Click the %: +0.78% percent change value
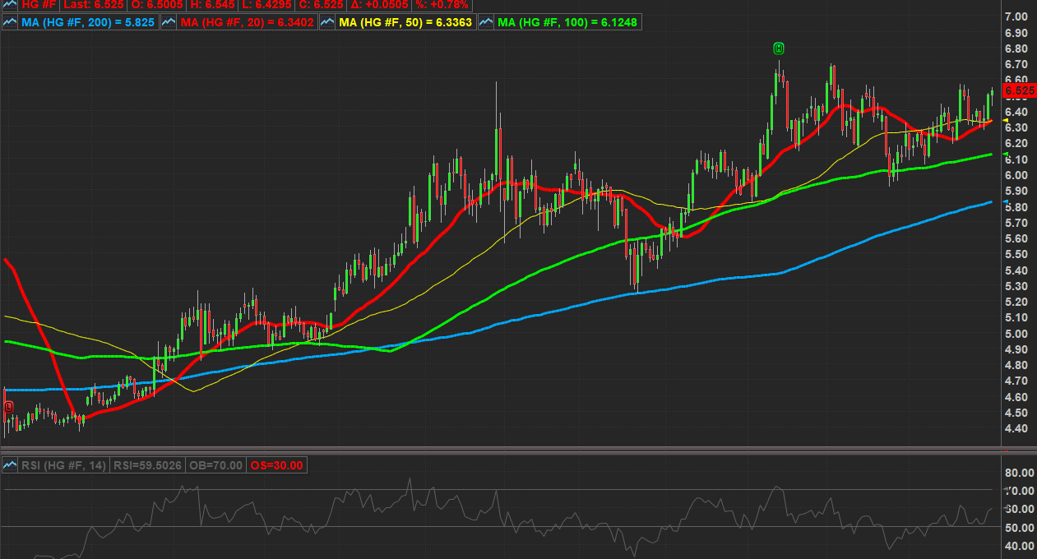 442,5
